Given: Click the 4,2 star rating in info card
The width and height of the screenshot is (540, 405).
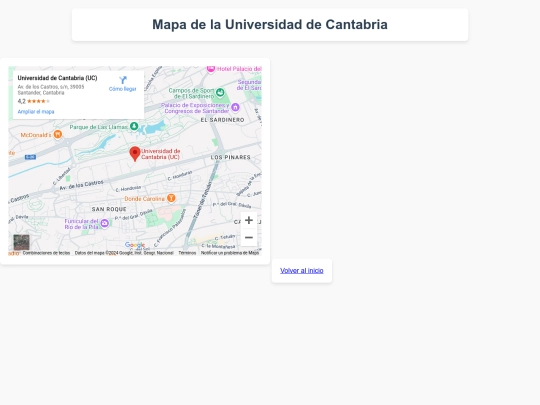Looking at the screenshot, I should (x=34, y=101).
